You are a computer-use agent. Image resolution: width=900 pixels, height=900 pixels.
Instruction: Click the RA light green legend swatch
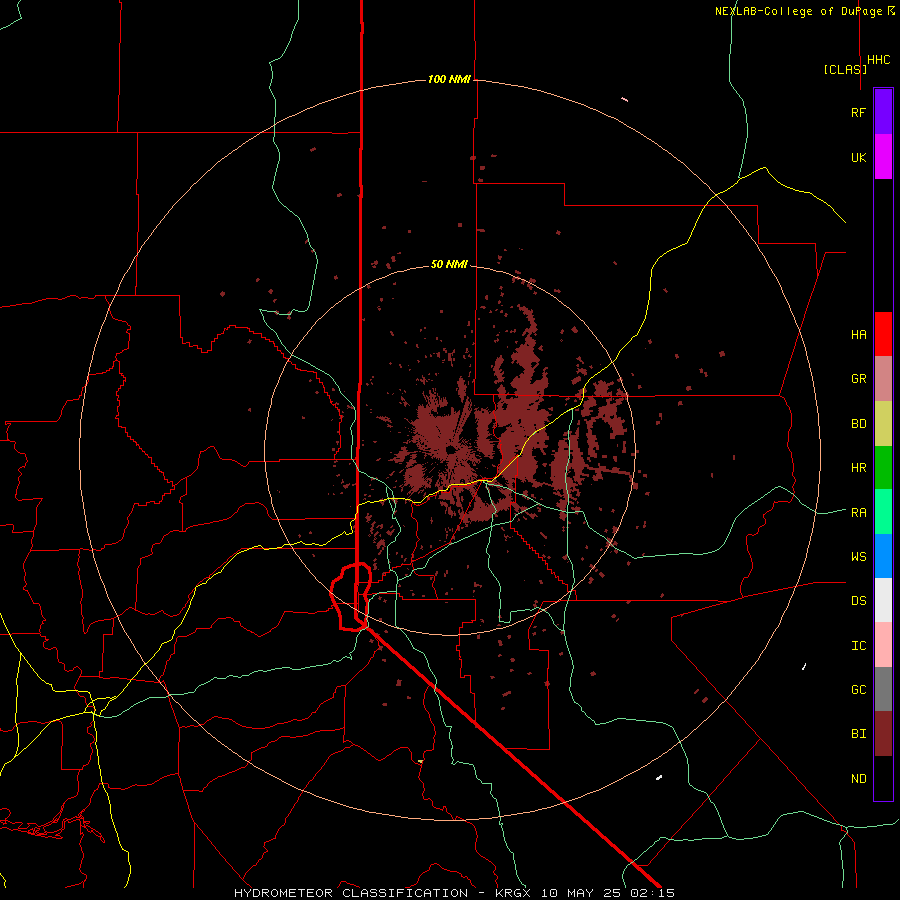(x=883, y=512)
